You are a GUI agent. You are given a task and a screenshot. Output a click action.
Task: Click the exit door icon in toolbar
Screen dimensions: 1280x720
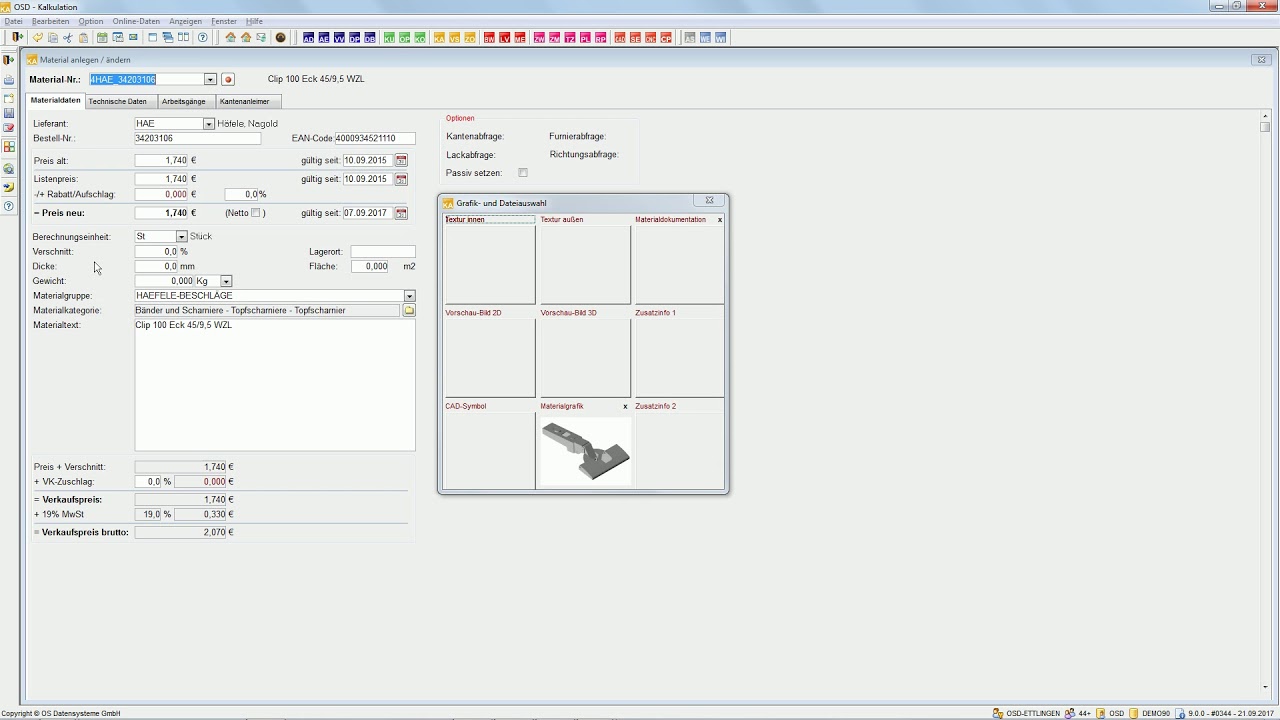[x=17, y=38]
